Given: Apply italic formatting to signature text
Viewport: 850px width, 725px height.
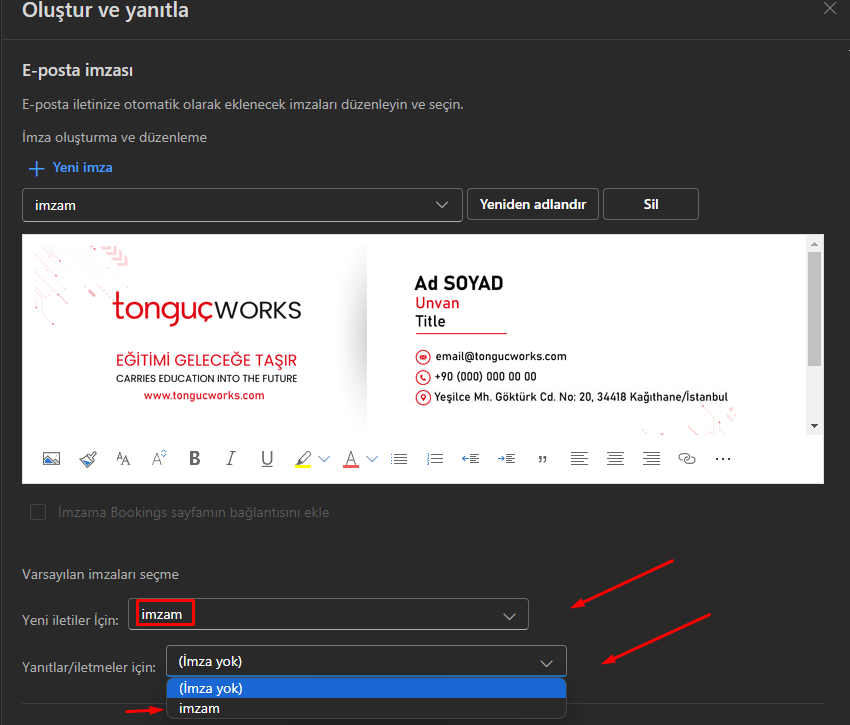Looking at the screenshot, I should coord(231,459).
